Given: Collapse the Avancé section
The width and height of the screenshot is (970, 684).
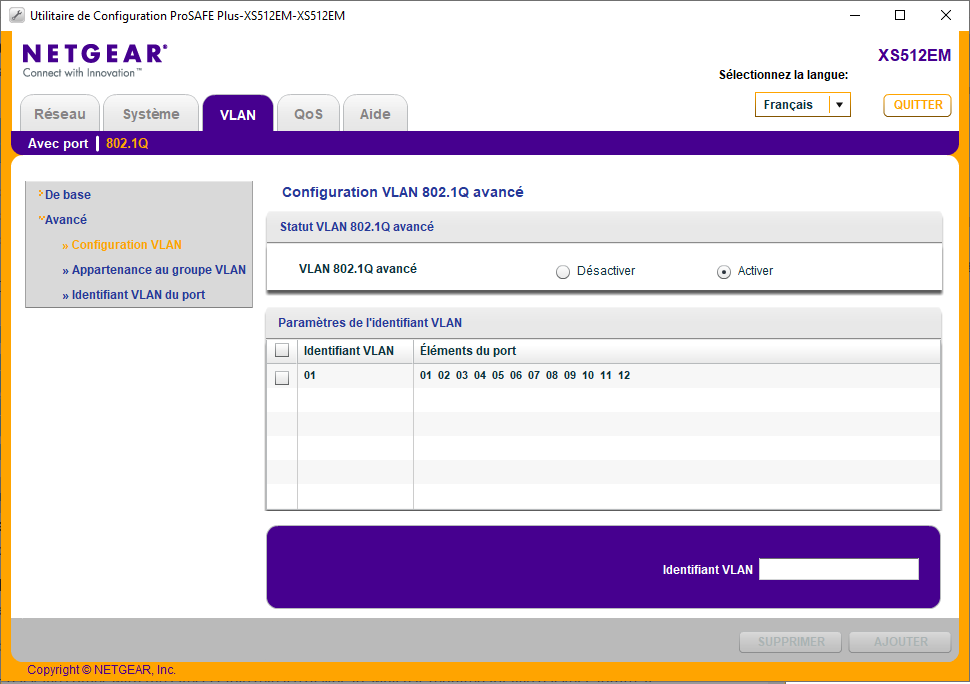Looking at the screenshot, I should coord(65,220).
